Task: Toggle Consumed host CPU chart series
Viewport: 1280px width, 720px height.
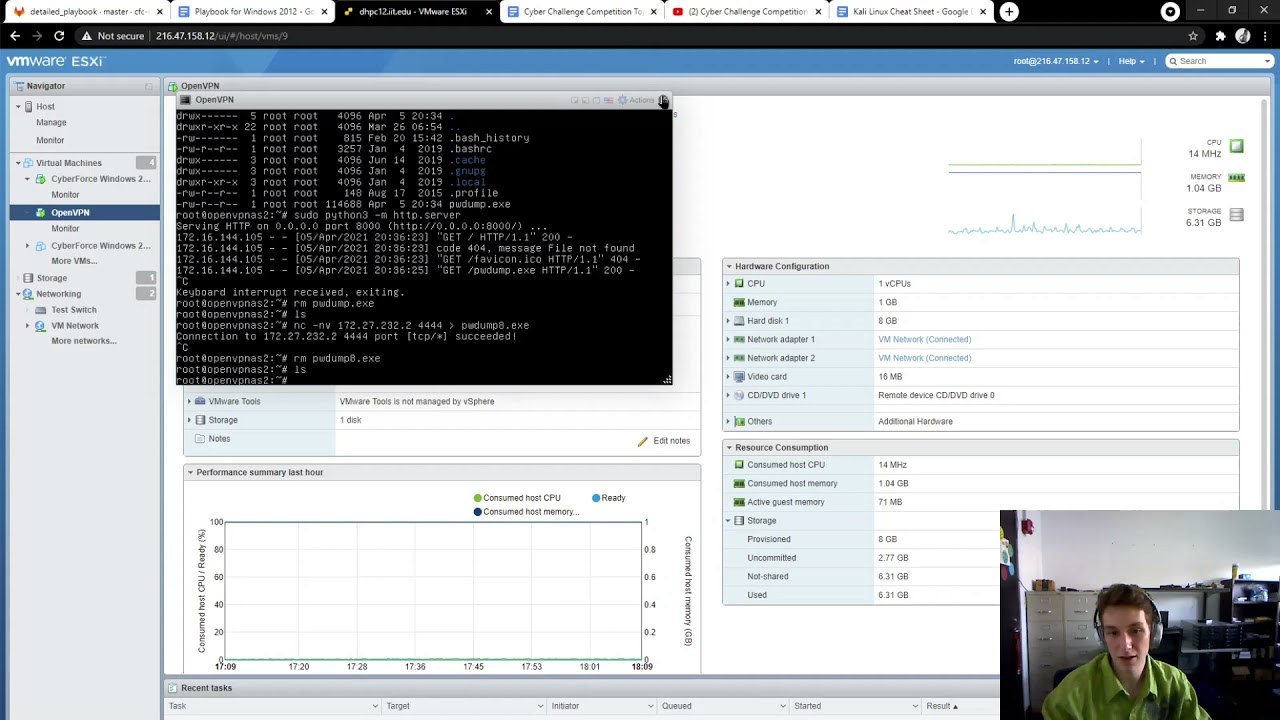Action: [x=517, y=498]
